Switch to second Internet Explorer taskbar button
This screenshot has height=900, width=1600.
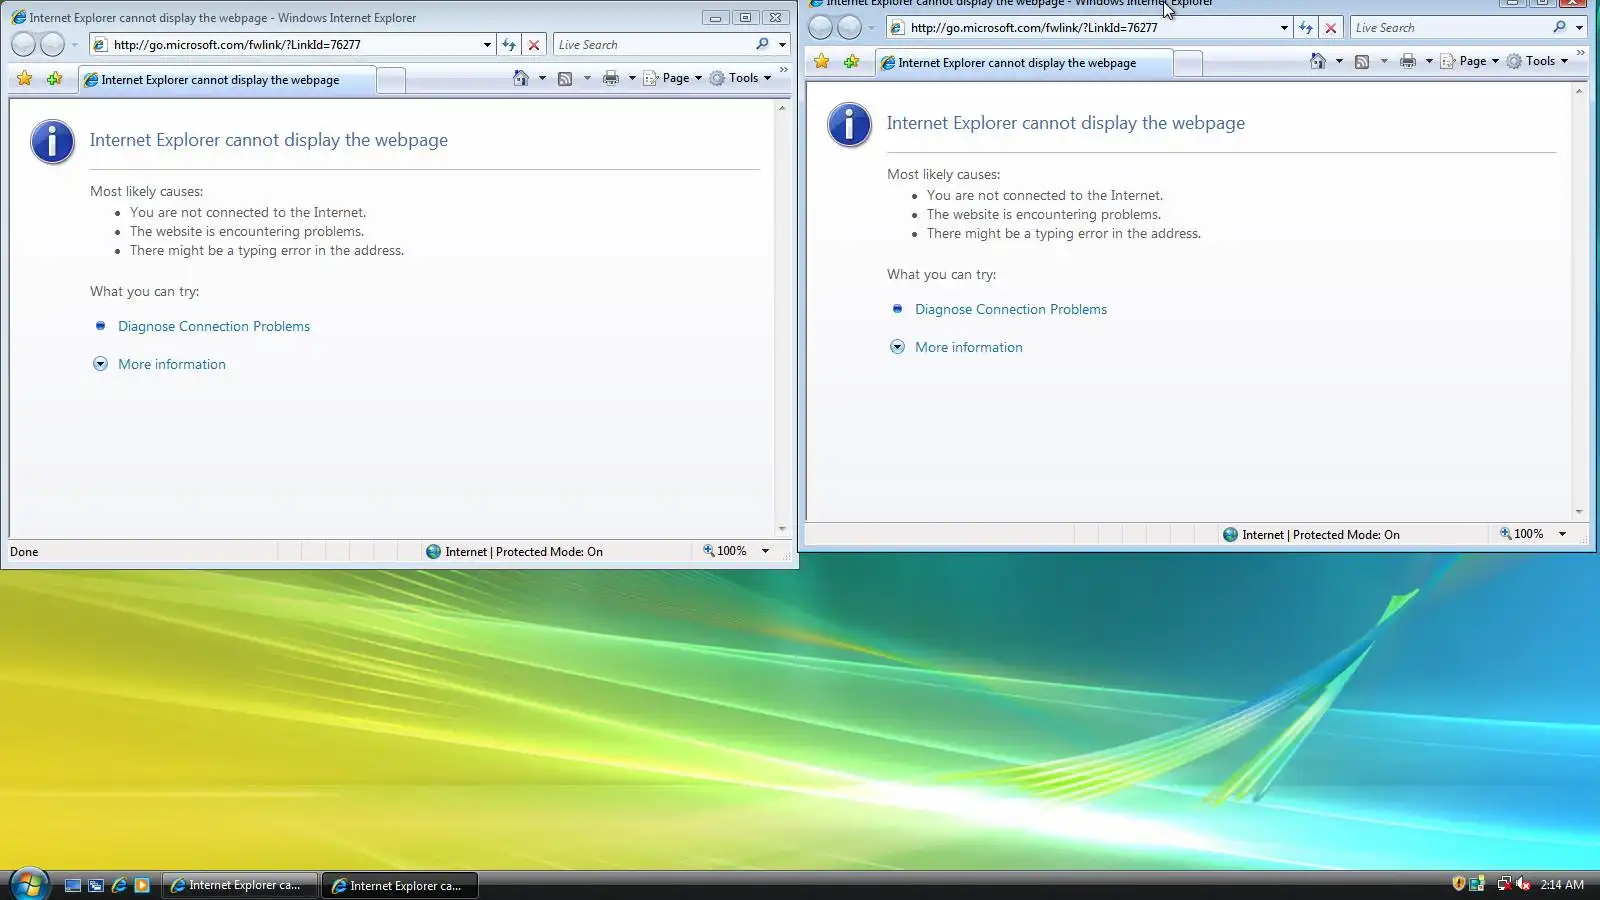pos(400,885)
